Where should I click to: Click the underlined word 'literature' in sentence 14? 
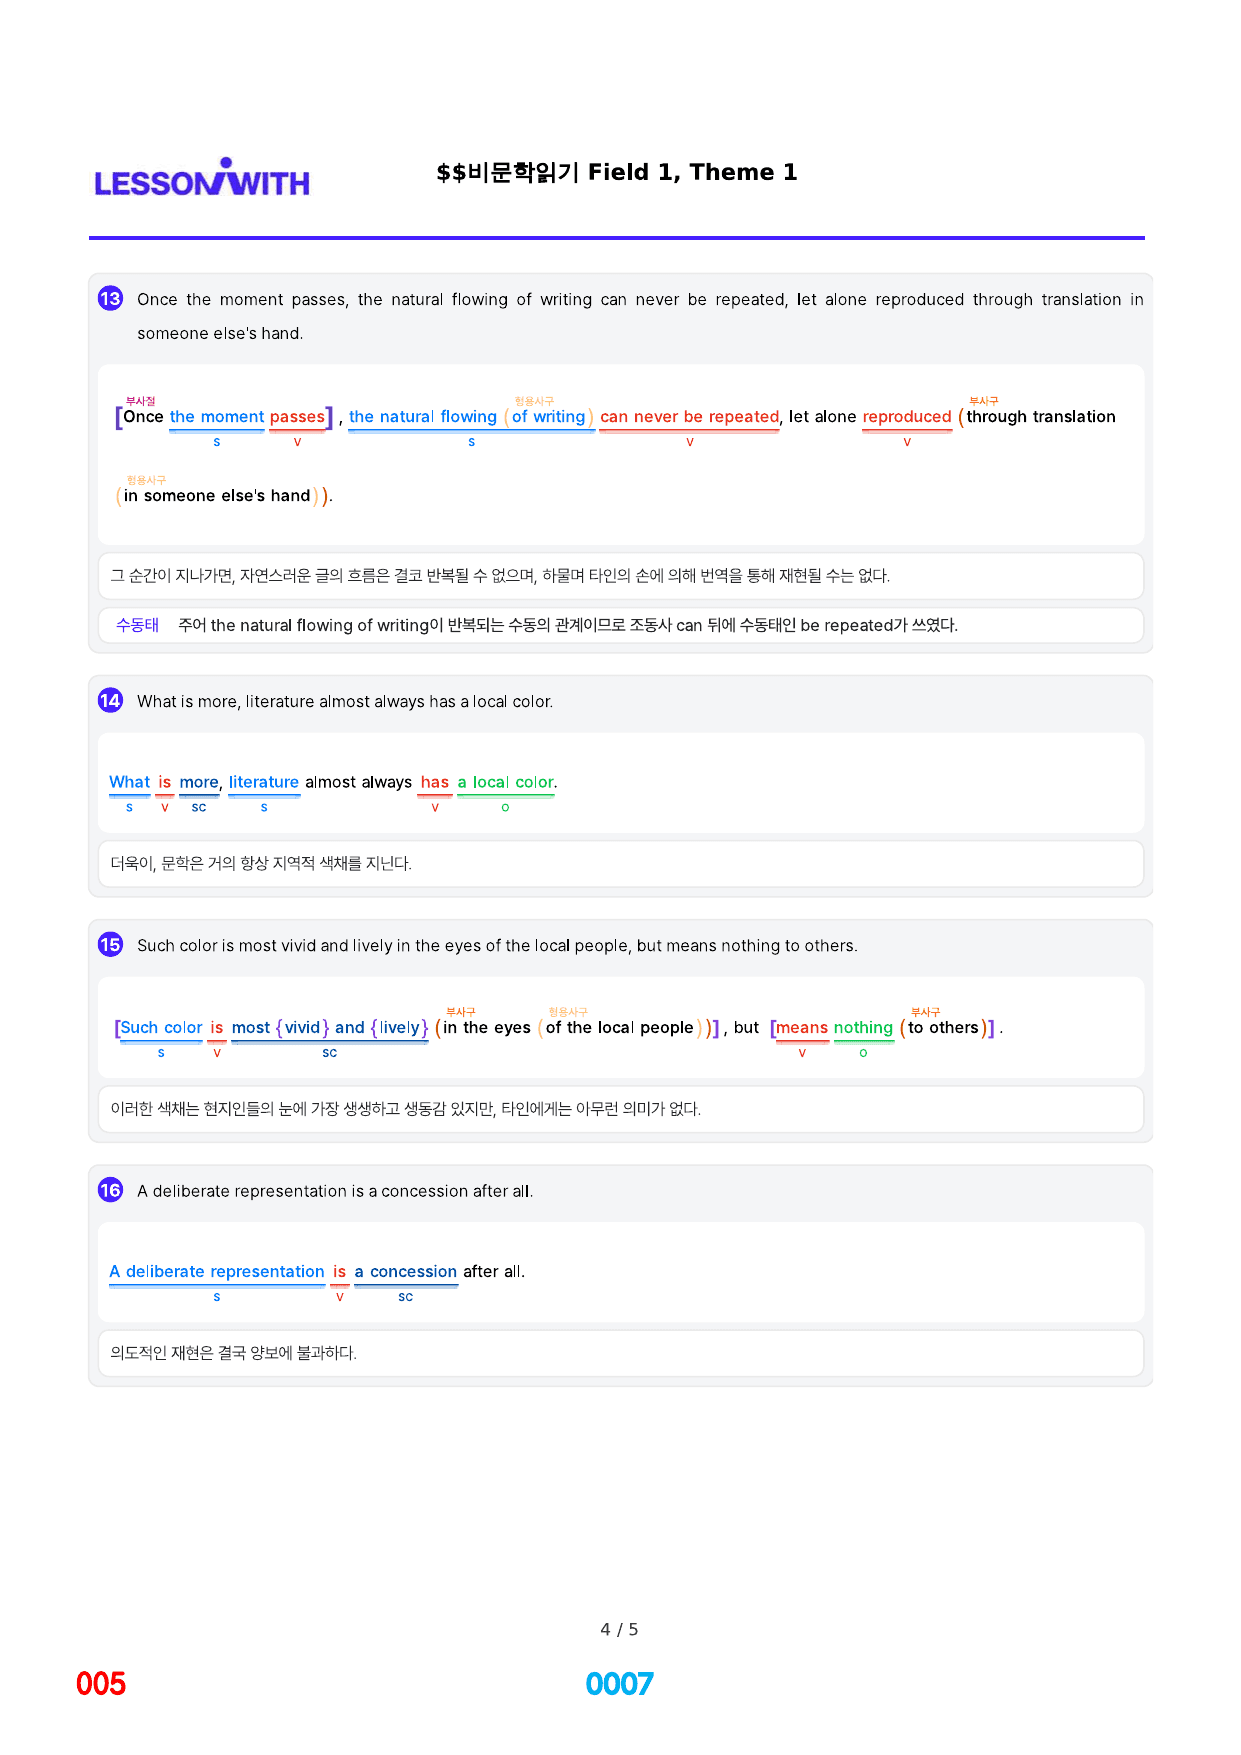pyautogui.click(x=264, y=782)
